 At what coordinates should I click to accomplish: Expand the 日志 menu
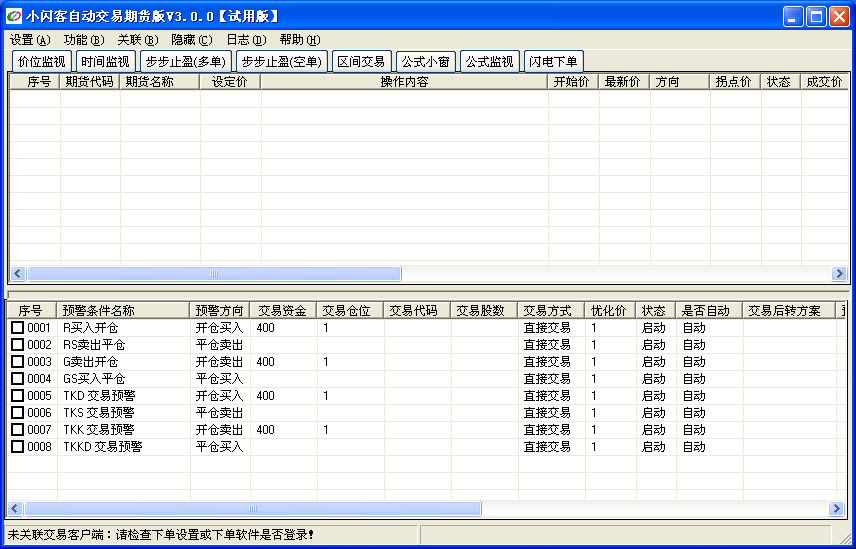246,40
